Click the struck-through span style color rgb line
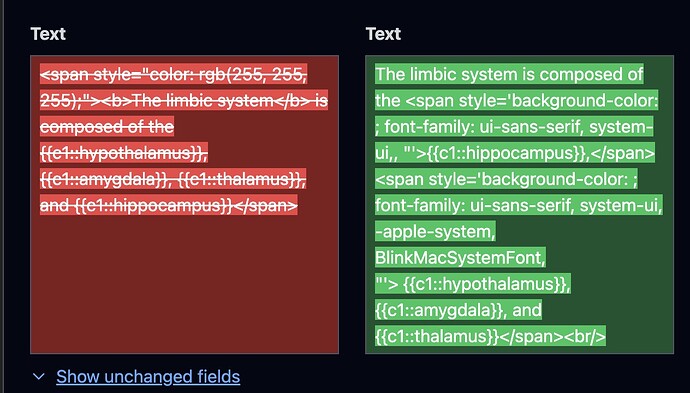690x393 pixels. point(173,74)
